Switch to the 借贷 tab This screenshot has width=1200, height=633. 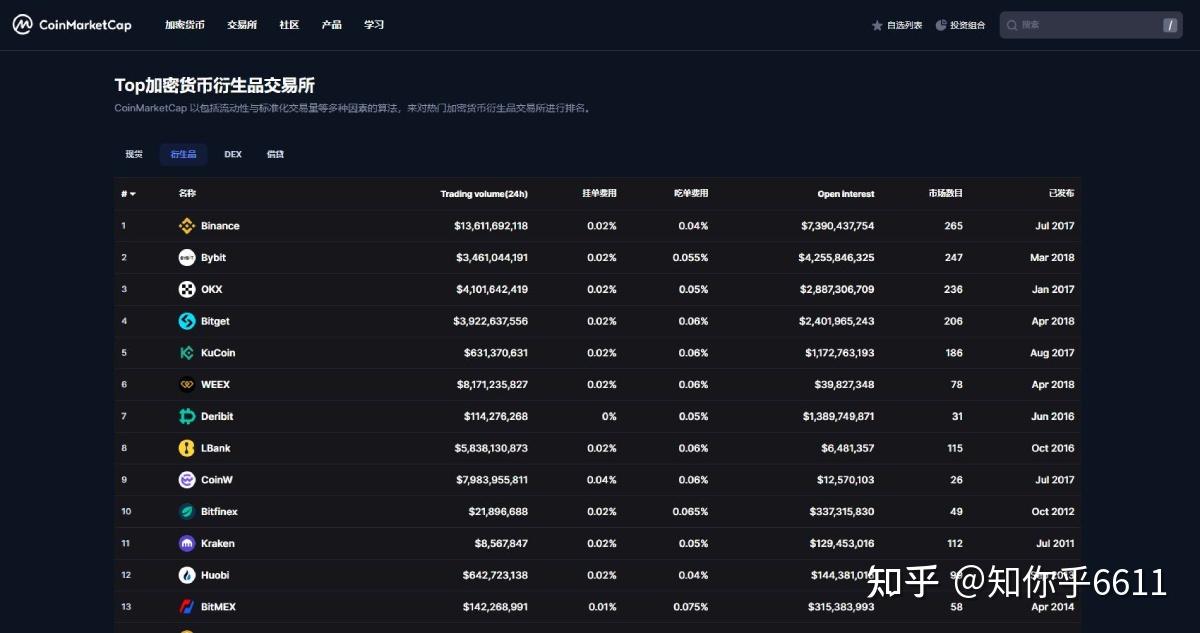click(275, 154)
